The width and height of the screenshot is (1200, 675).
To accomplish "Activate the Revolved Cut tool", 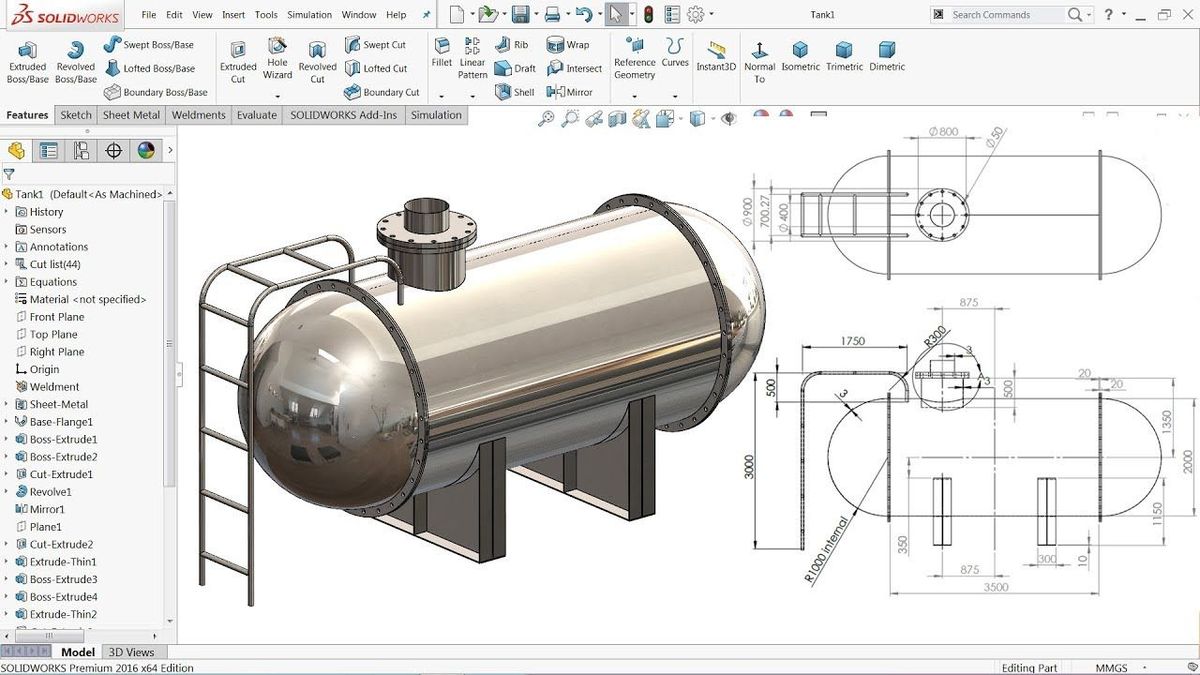I will [317, 62].
